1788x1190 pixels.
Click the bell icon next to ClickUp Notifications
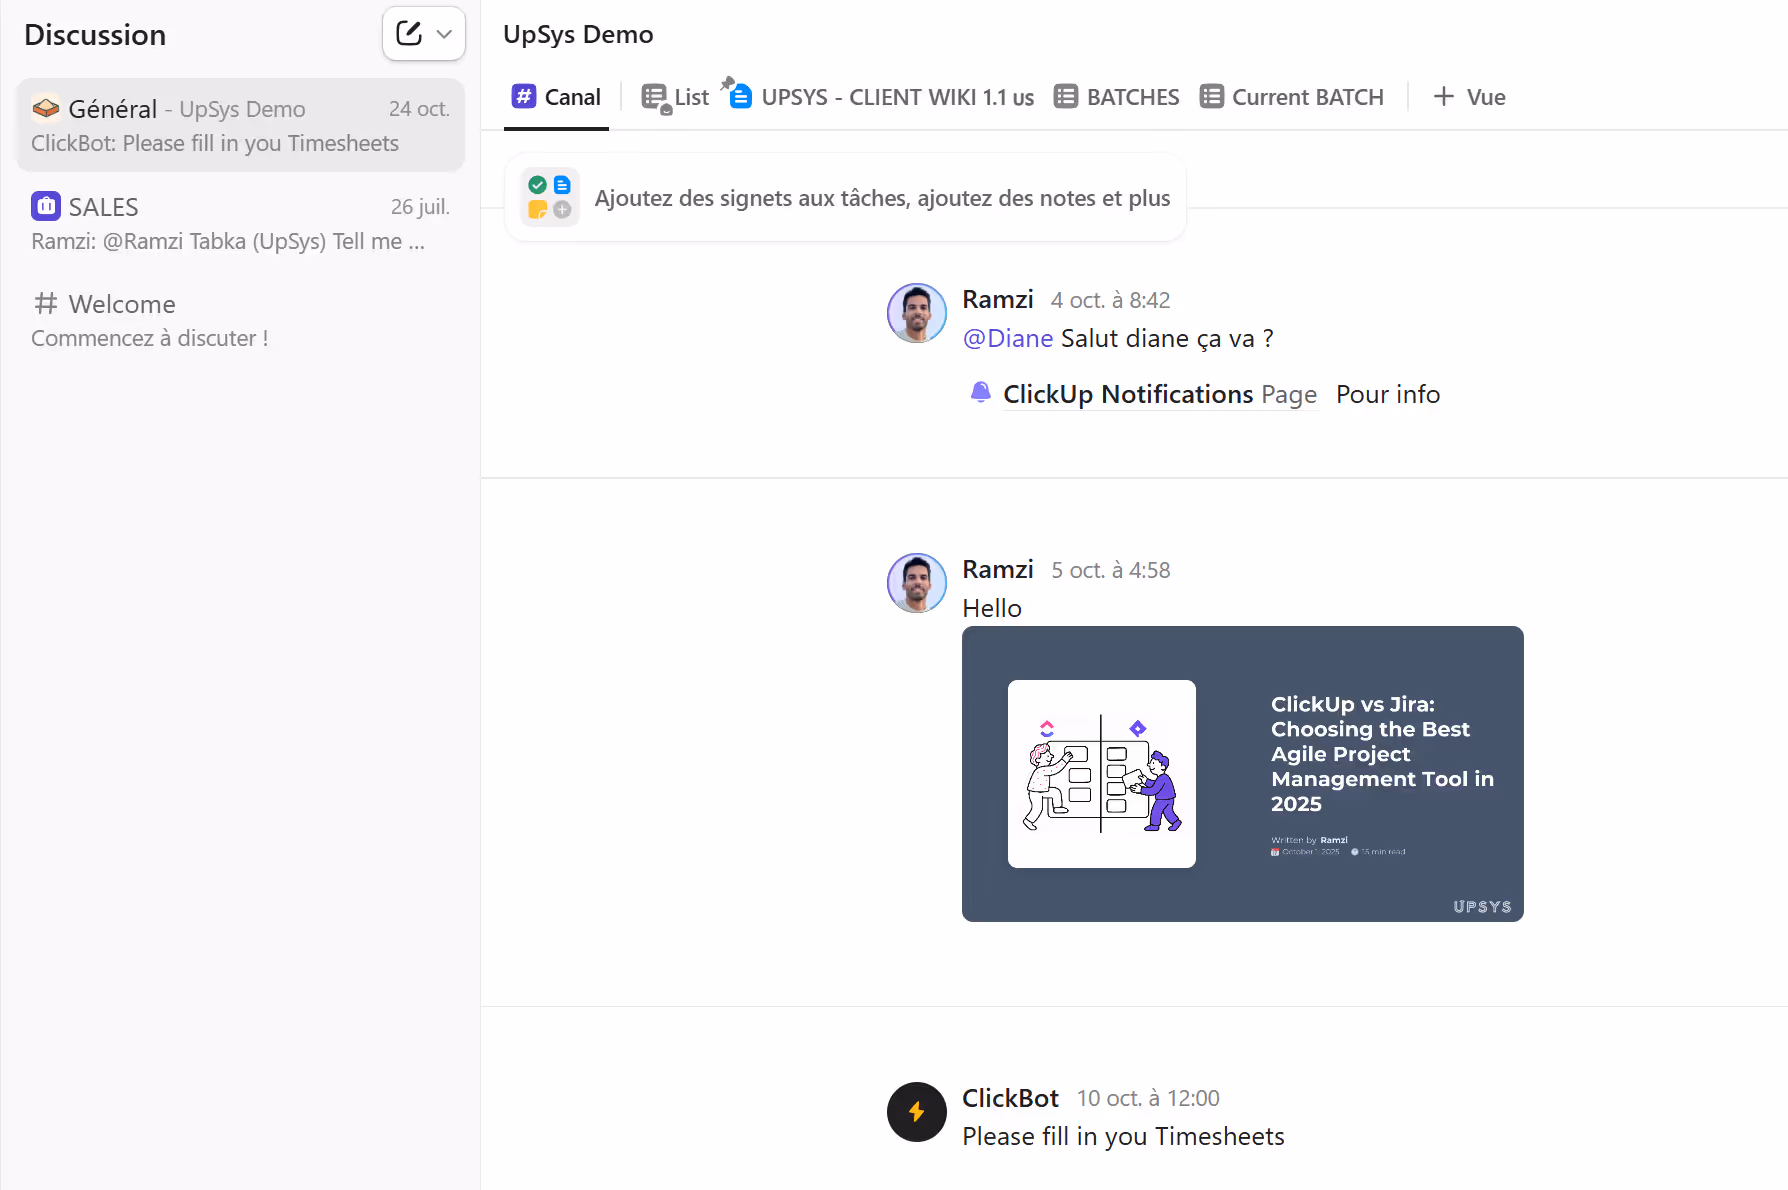click(980, 393)
